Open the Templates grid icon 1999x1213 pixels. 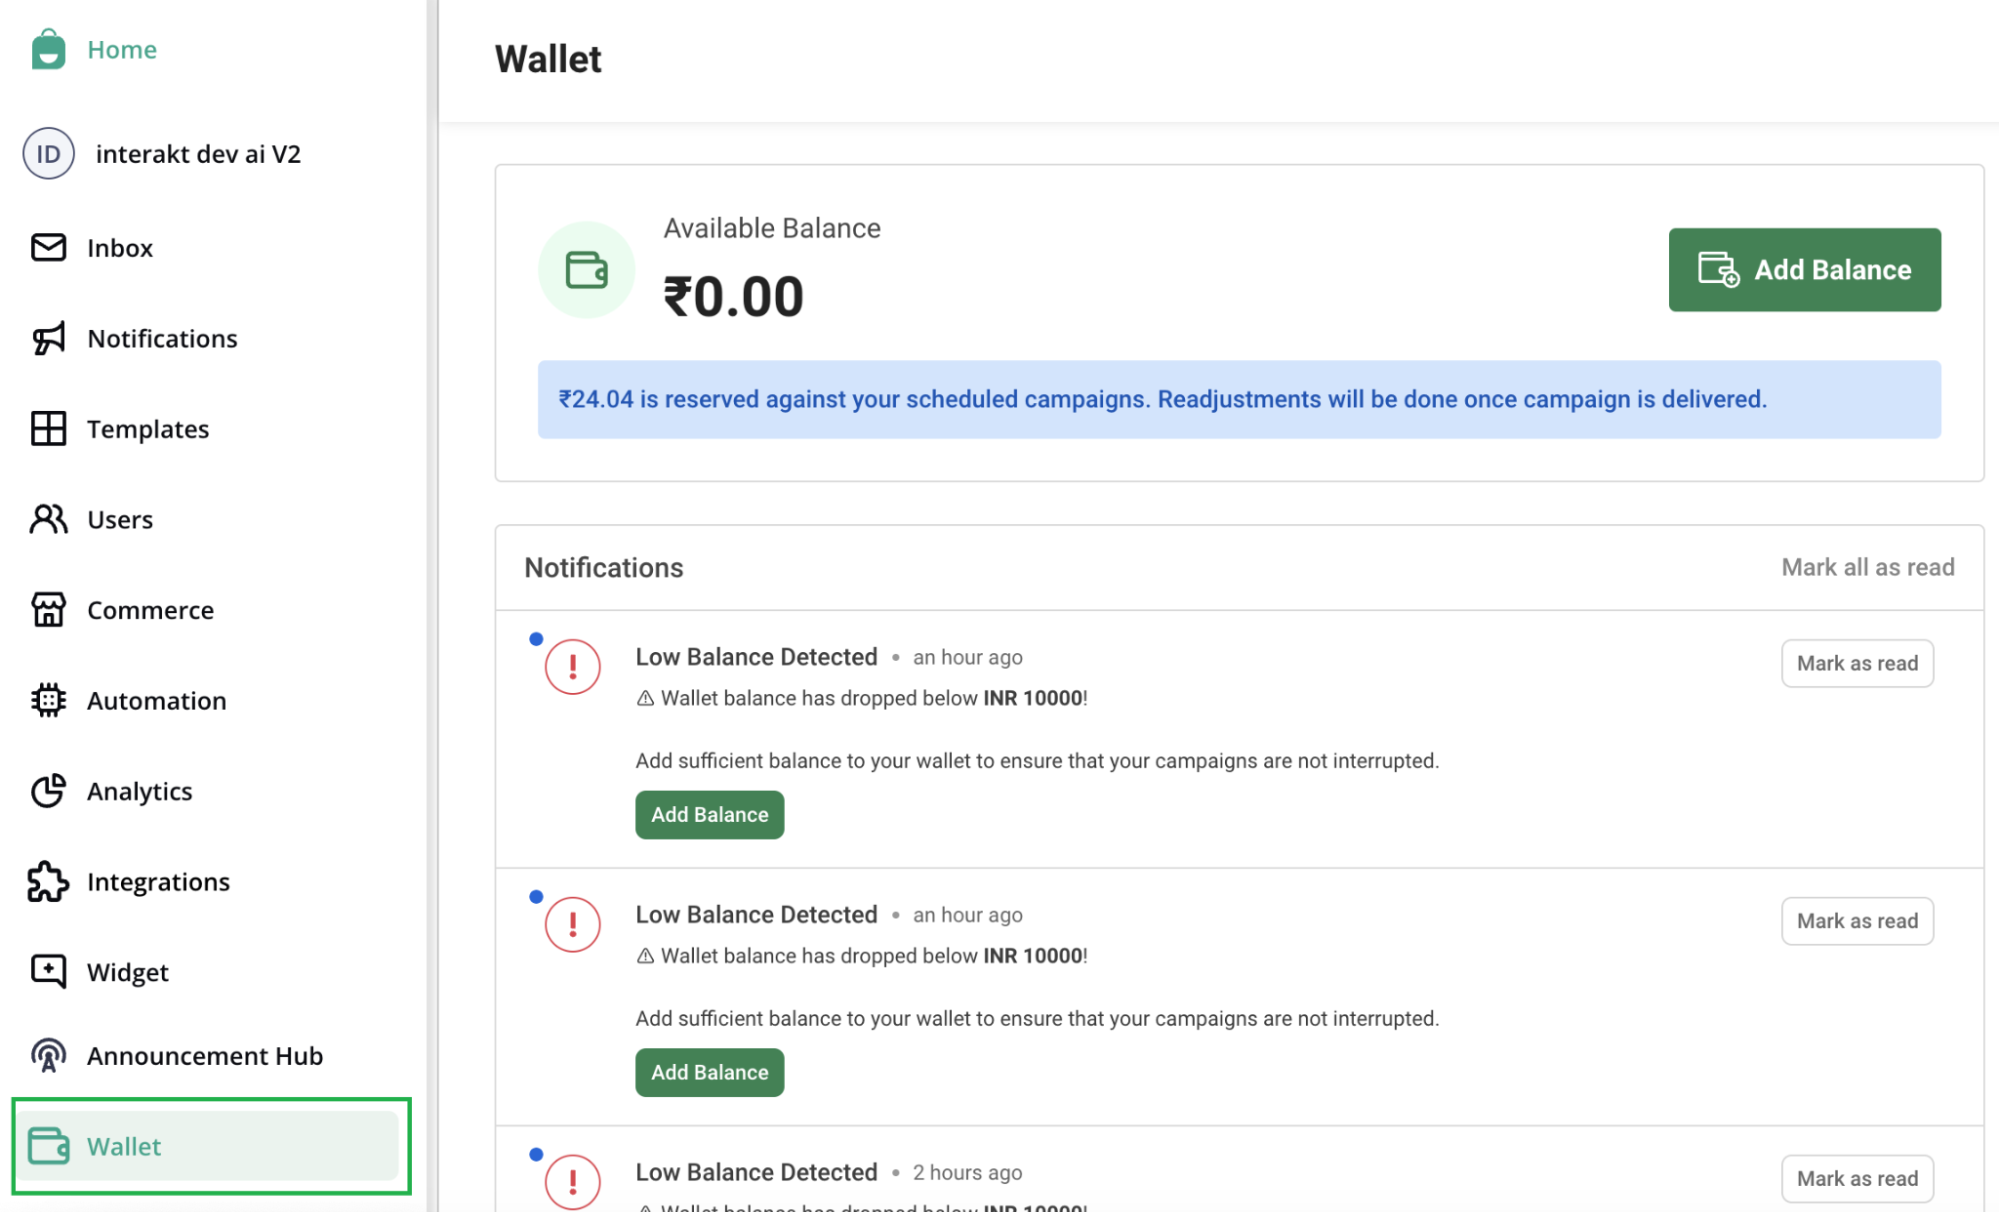[48, 429]
